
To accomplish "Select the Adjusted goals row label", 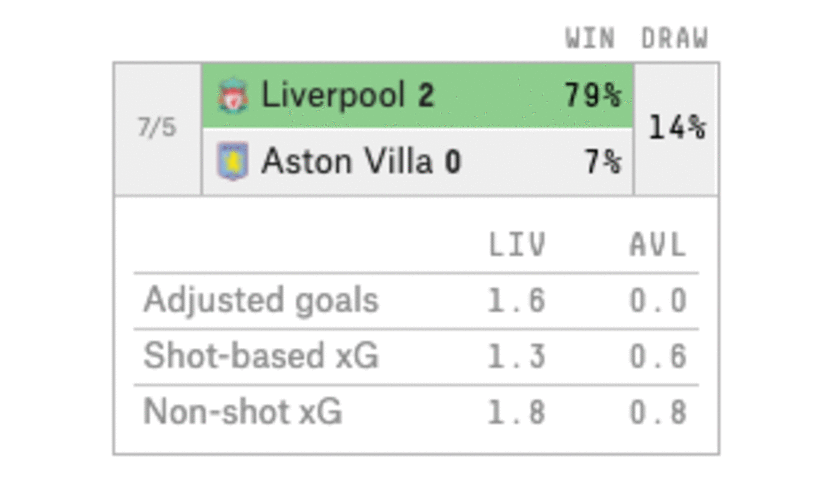I will (261, 300).
